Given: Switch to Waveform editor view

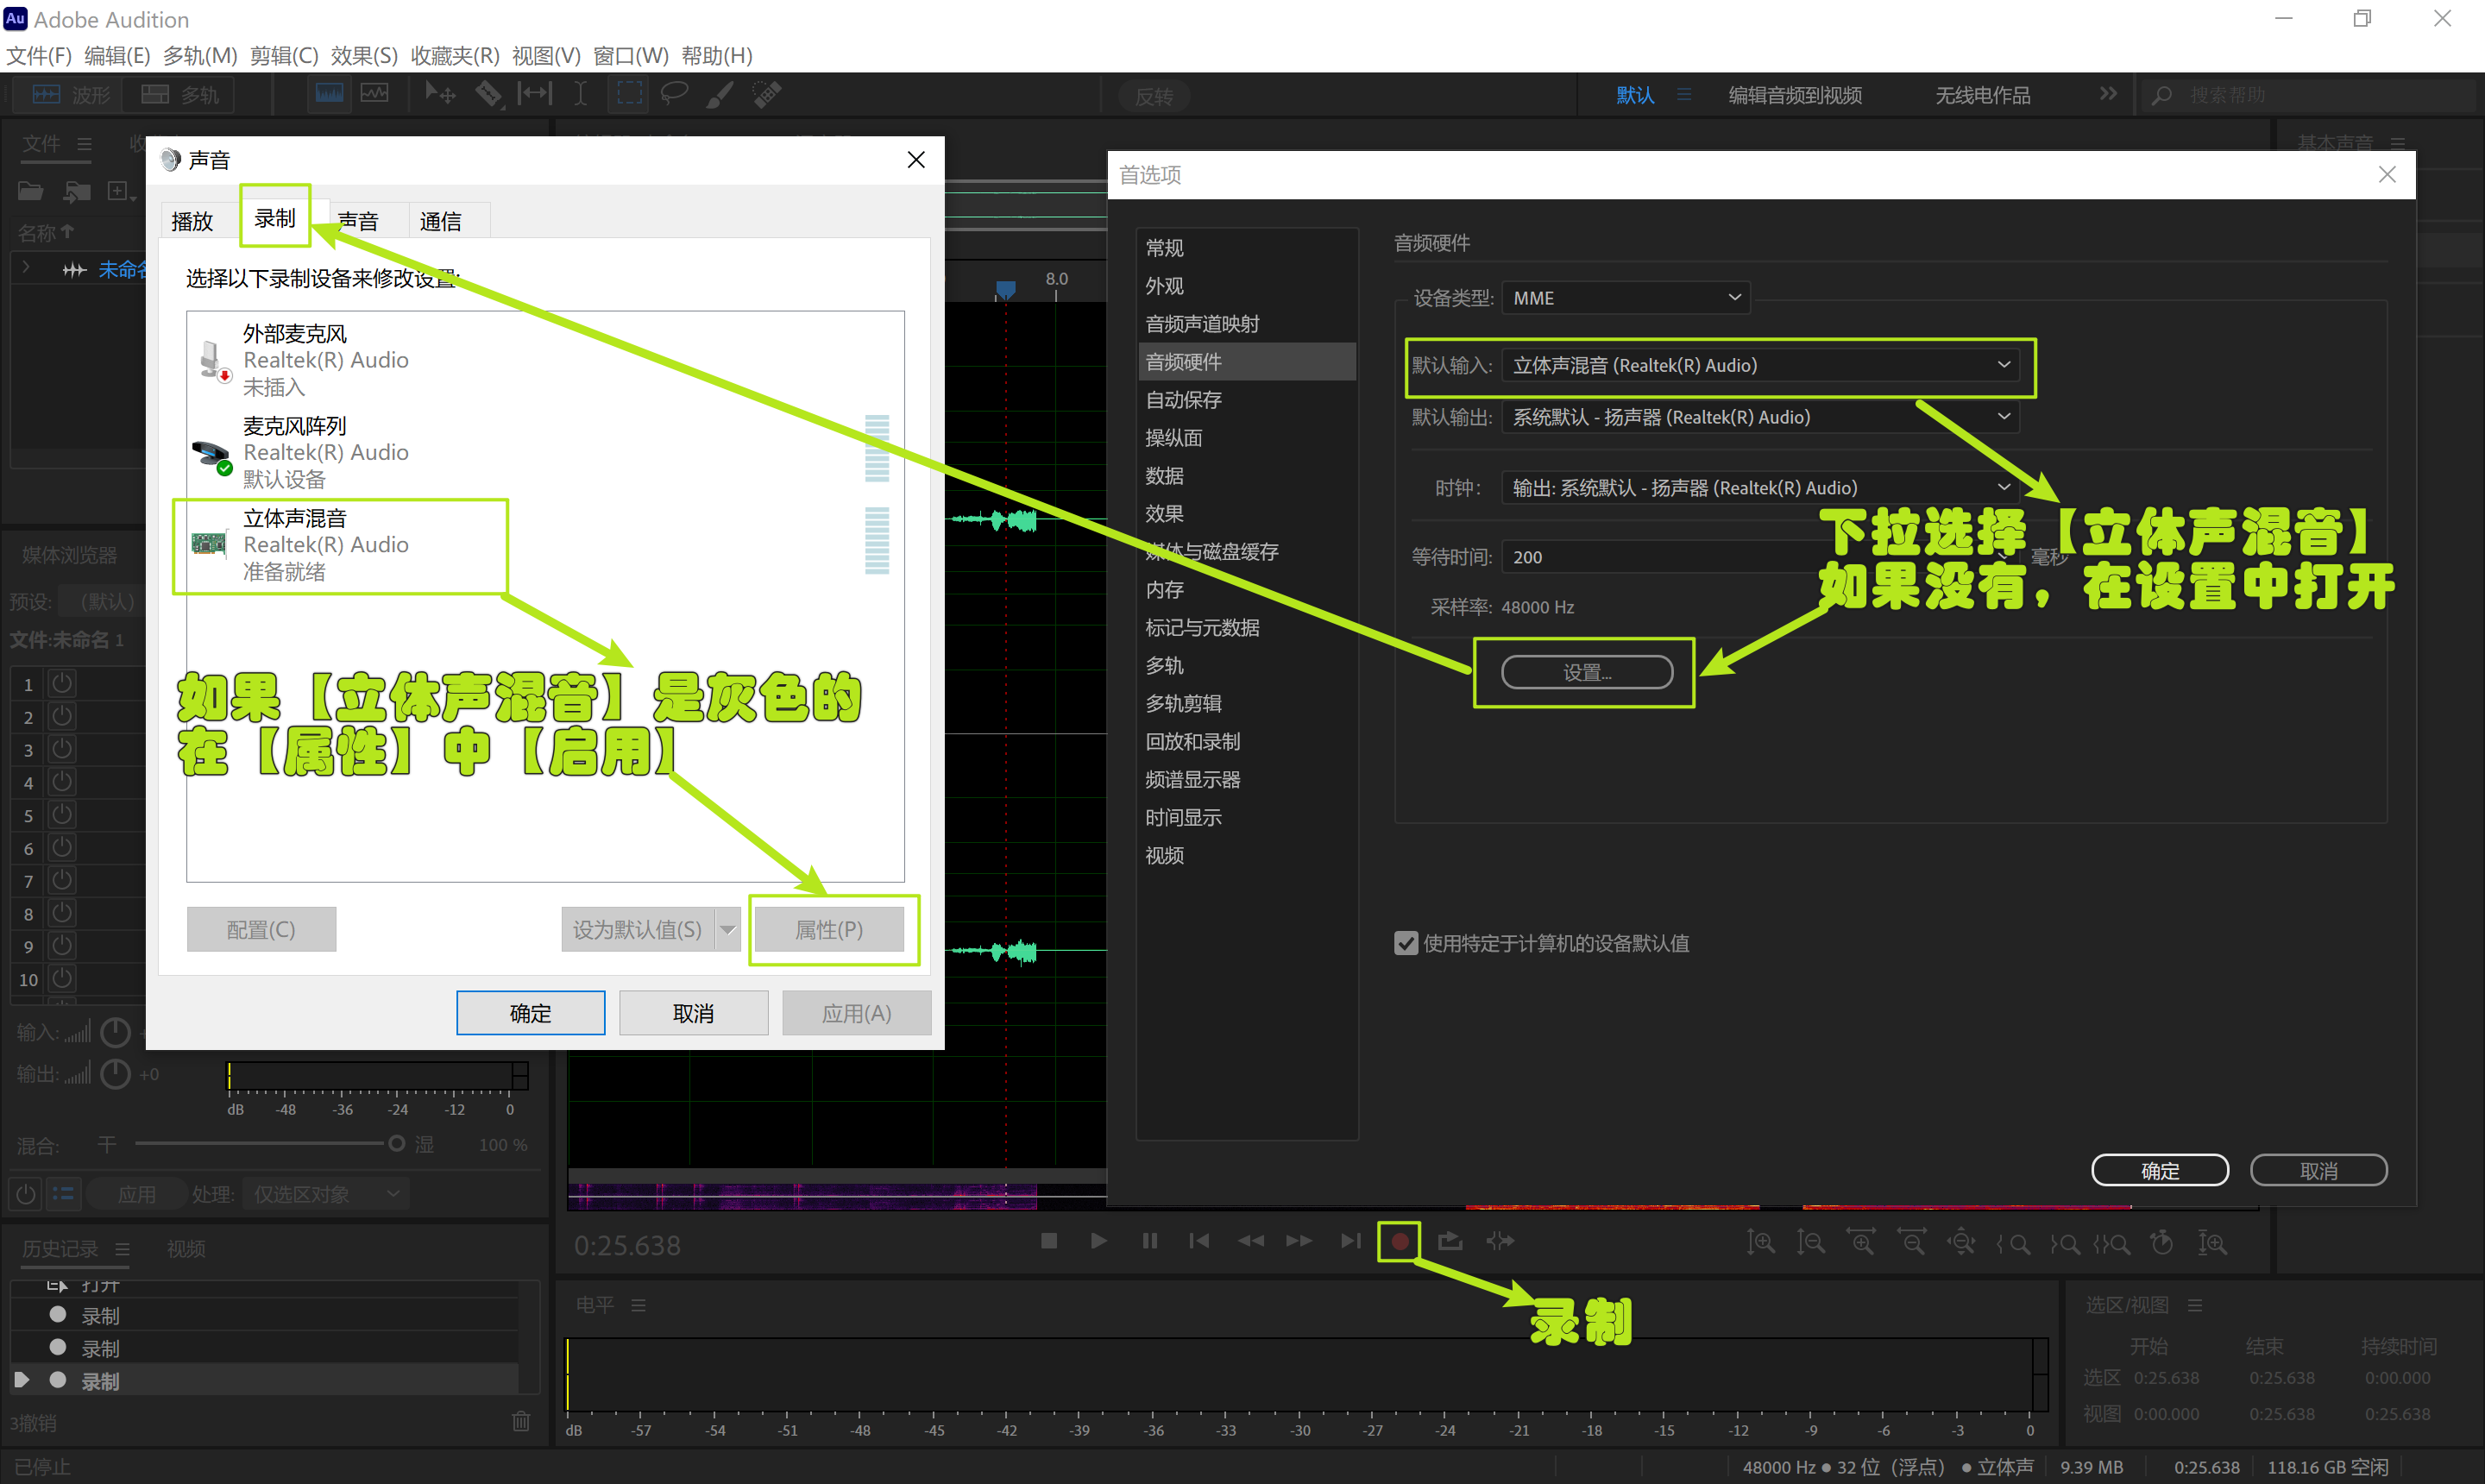Looking at the screenshot, I should tap(70, 95).
